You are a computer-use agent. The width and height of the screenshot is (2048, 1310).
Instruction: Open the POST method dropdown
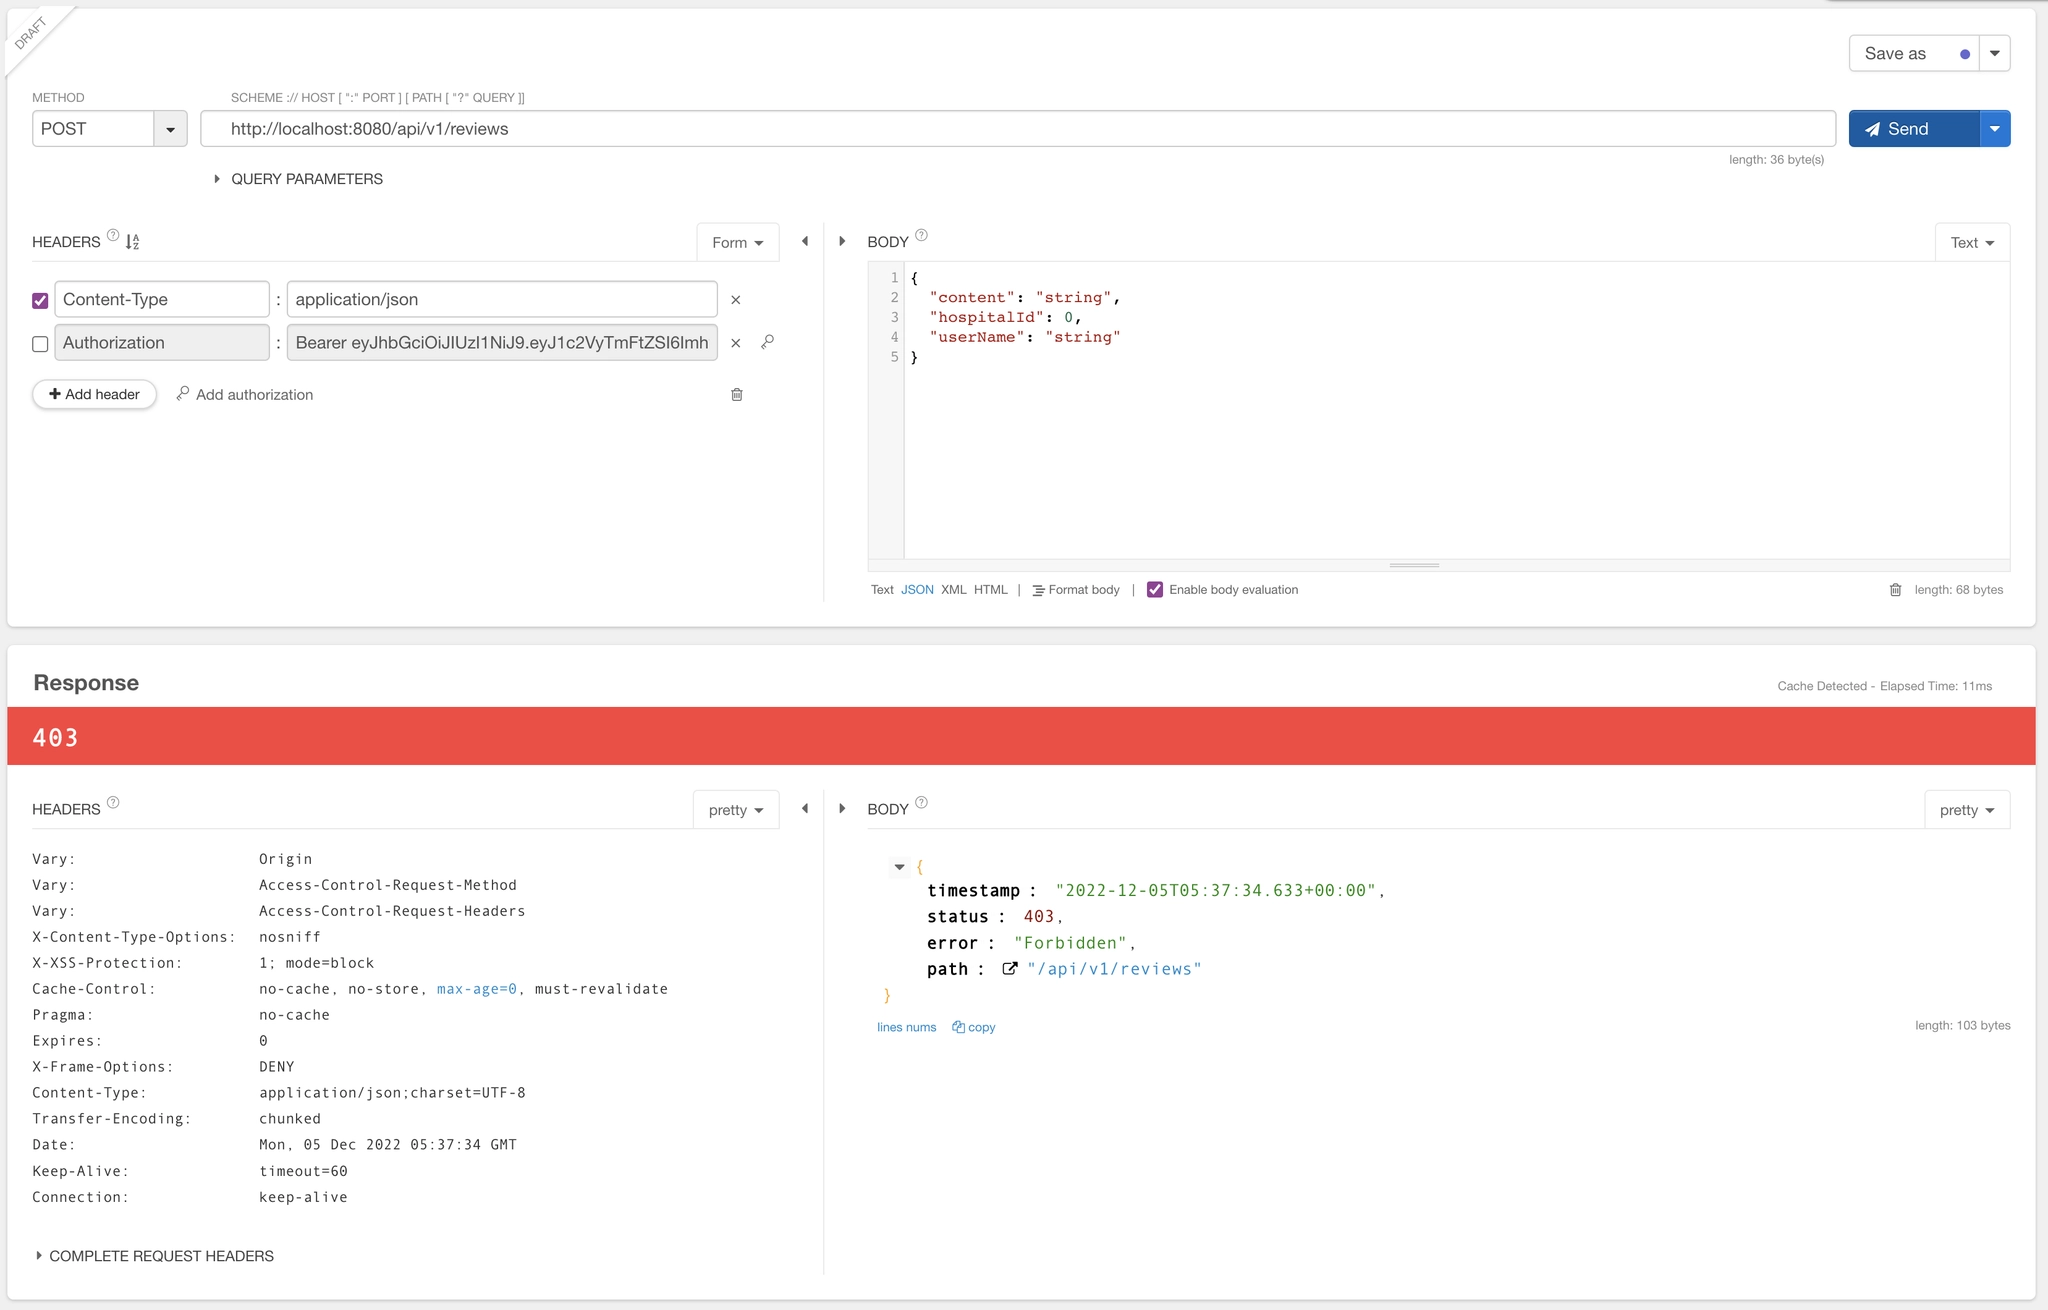coord(170,129)
